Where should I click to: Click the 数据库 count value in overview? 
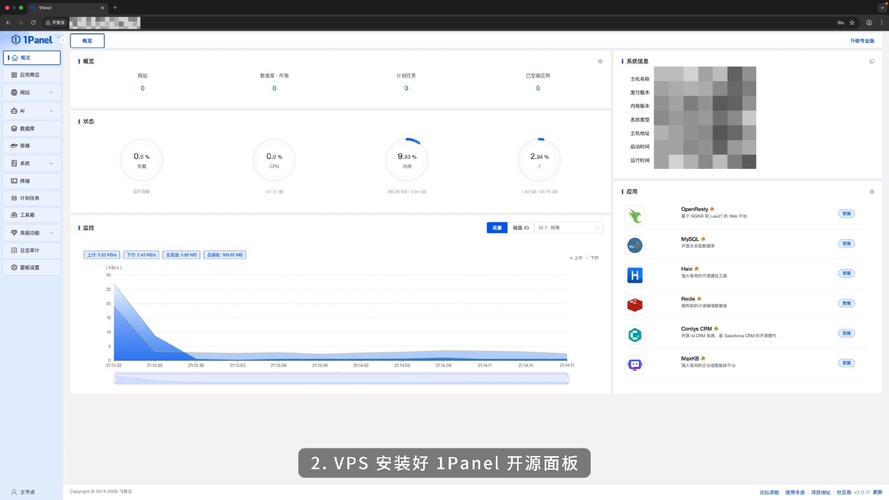[274, 88]
